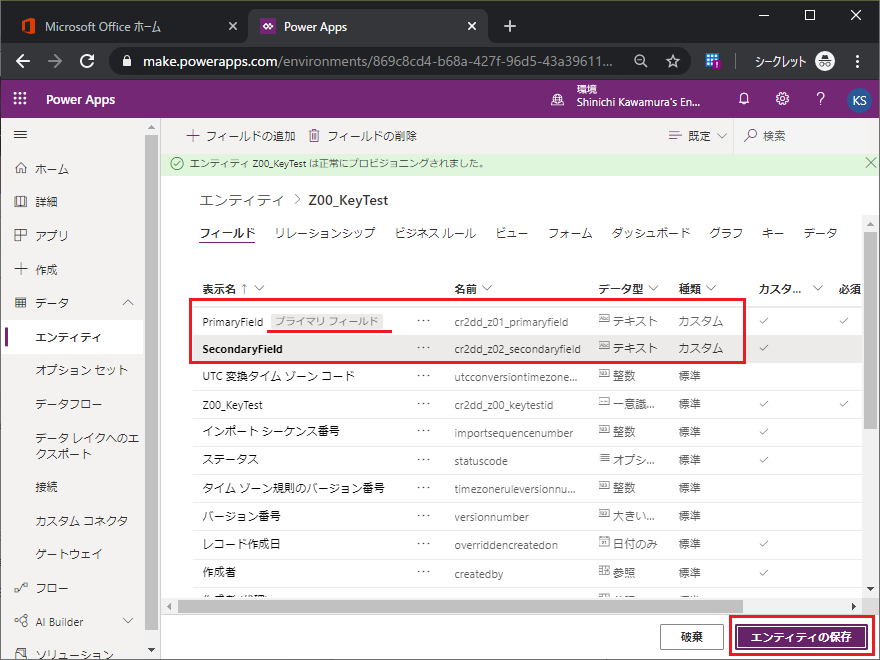This screenshot has height=660, width=880.
Task: Toggle the hamburger navigation menu
Action: 21,135
